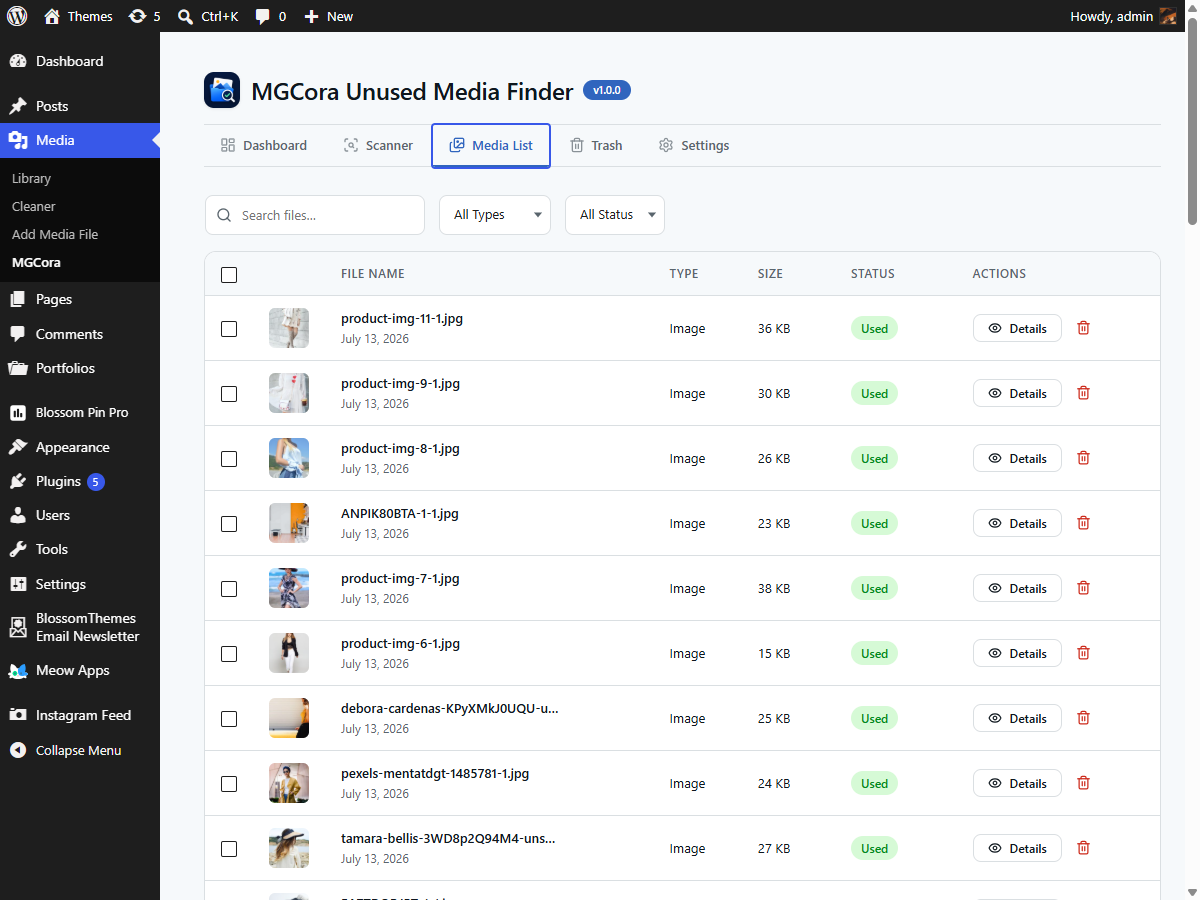The image size is (1200, 900).
Task: Open the All Status filter dropdown
Action: pyautogui.click(x=615, y=215)
